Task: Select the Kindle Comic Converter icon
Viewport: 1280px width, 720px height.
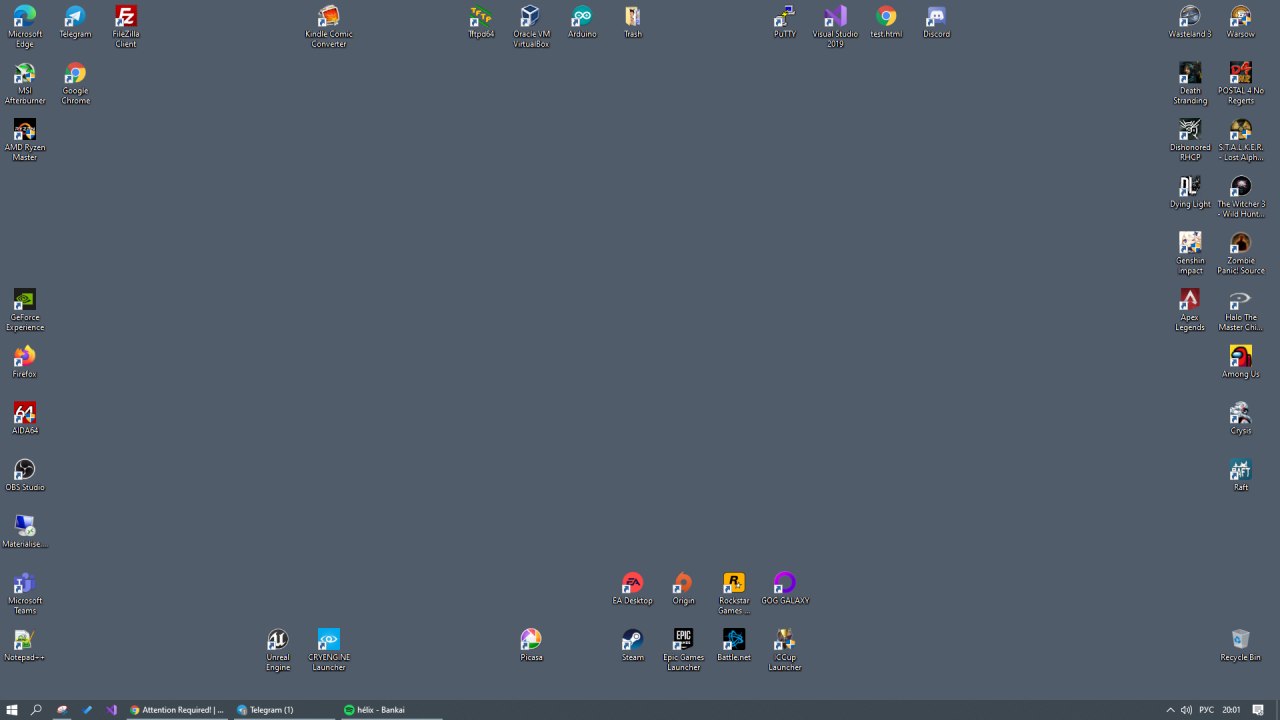Action: (x=329, y=25)
